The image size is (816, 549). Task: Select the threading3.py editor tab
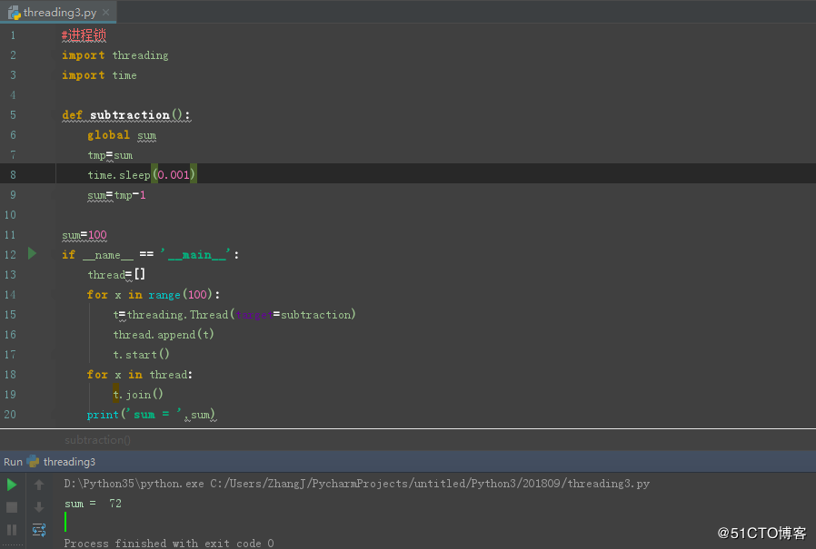click(x=58, y=12)
